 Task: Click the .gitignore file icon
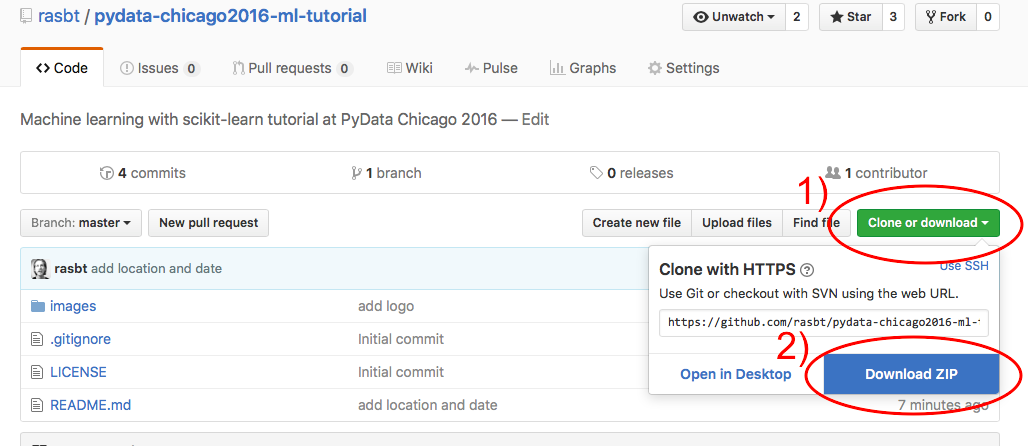(x=38, y=339)
